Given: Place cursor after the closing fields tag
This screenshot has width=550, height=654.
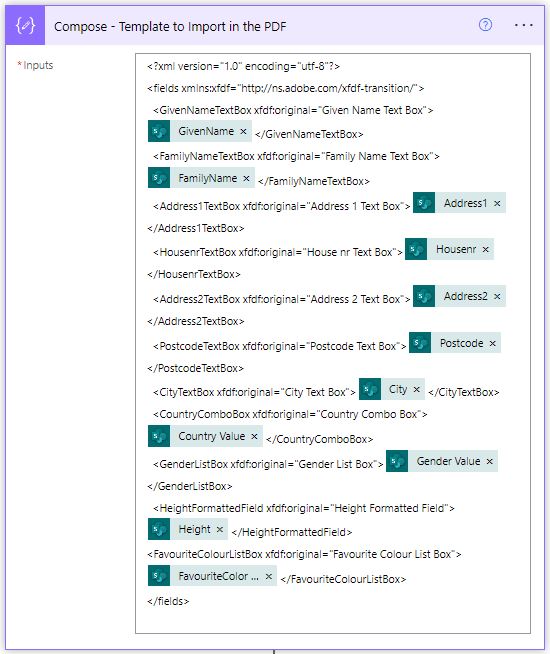Looking at the screenshot, I should [x=190, y=601].
